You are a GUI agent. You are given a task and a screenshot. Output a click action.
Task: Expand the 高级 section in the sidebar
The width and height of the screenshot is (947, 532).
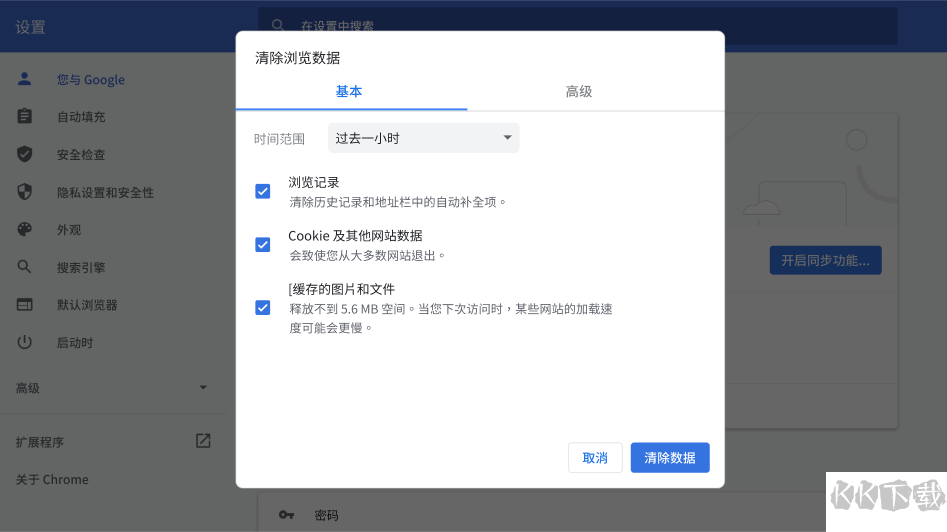112,388
